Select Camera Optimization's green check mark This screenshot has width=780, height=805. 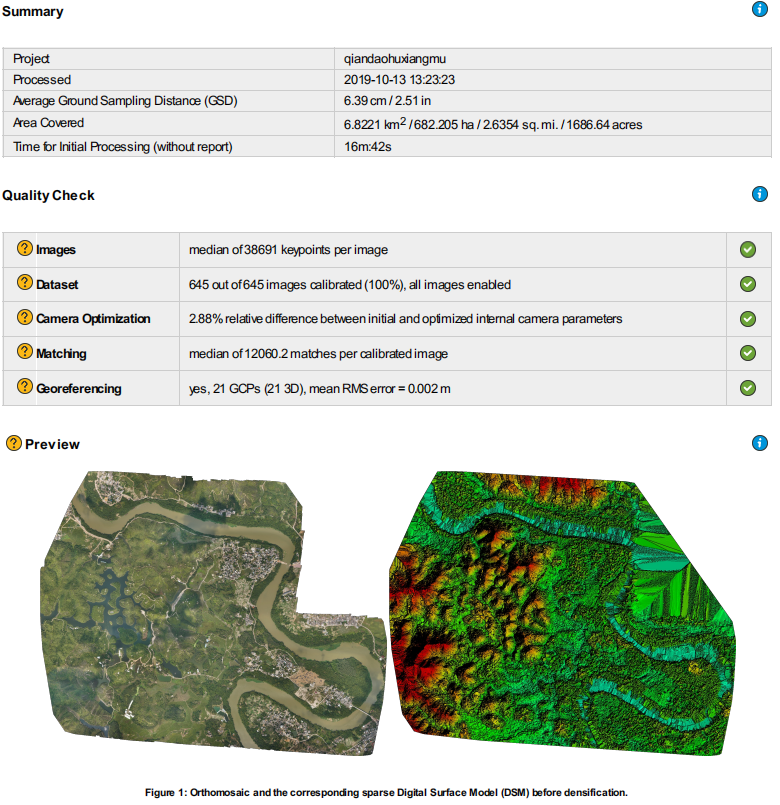747,319
